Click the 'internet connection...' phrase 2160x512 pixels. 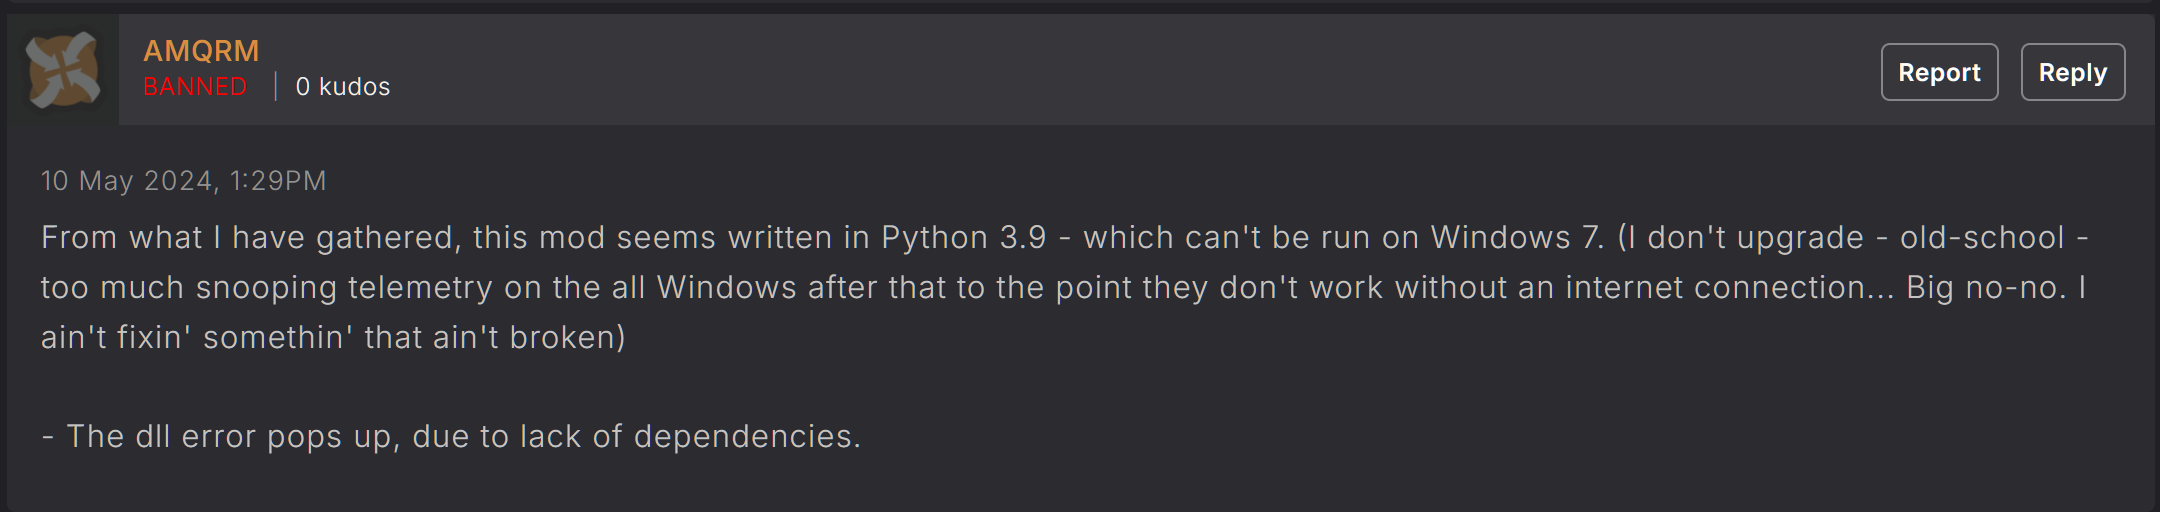(x=1729, y=288)
